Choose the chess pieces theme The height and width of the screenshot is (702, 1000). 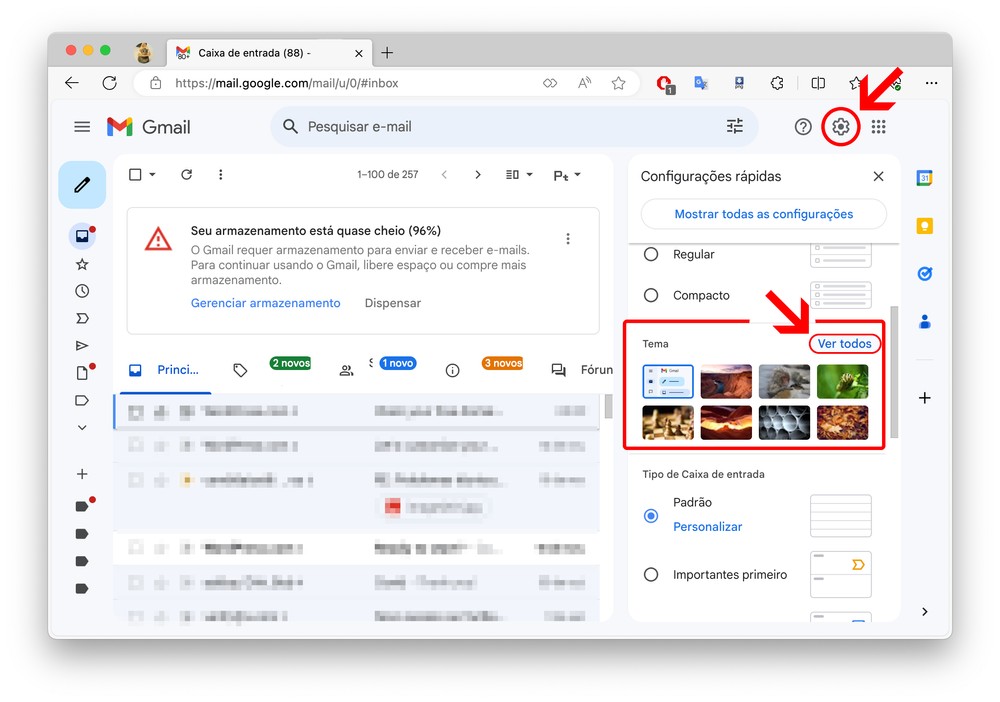[x=668, y=423]
